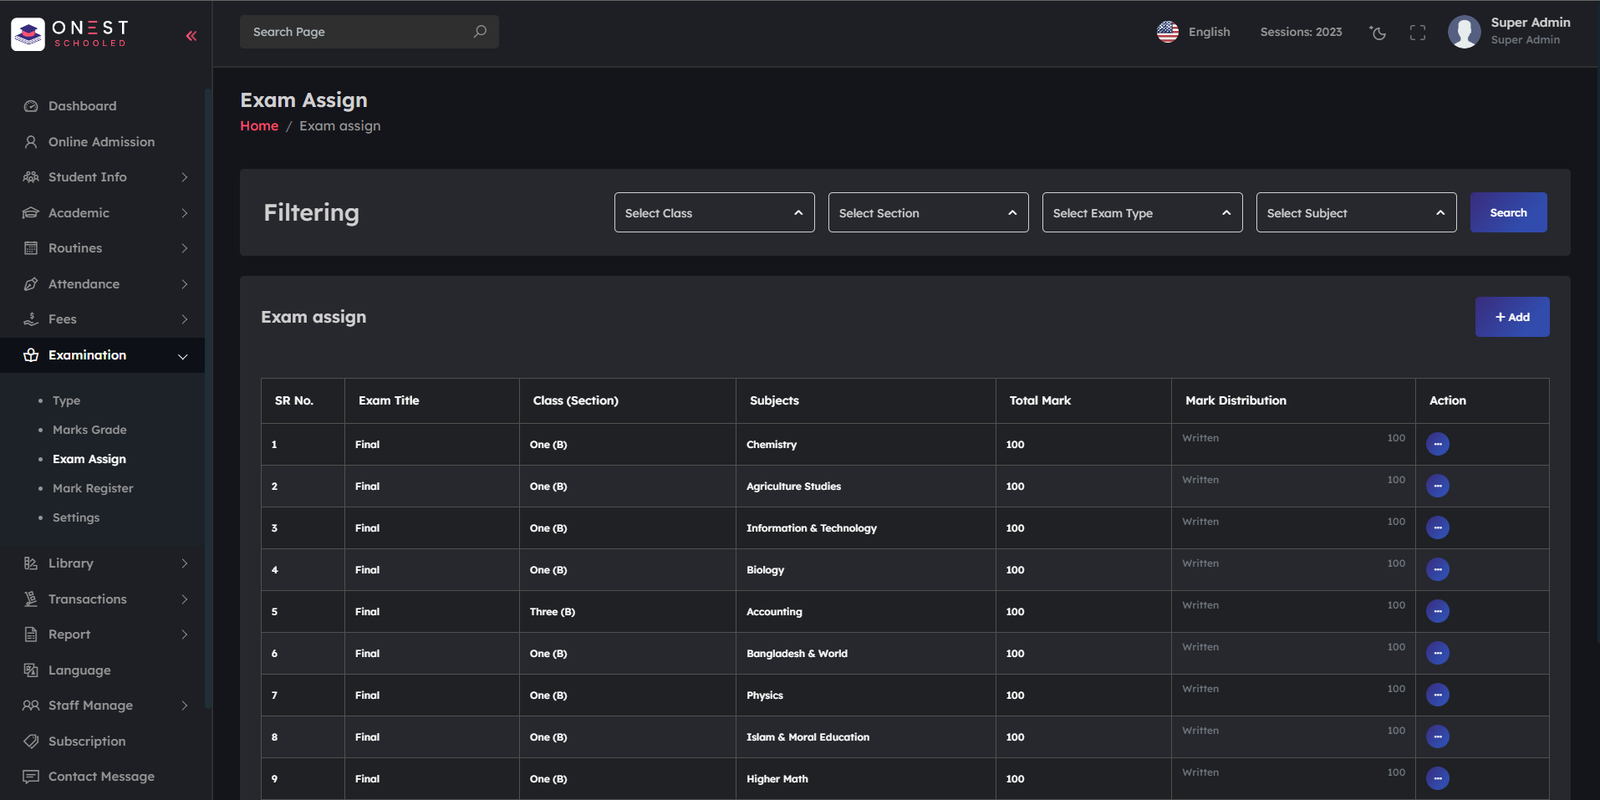Click Language icon in sidebar
The width and height of the screenshot is (1600, 800).
31,670
